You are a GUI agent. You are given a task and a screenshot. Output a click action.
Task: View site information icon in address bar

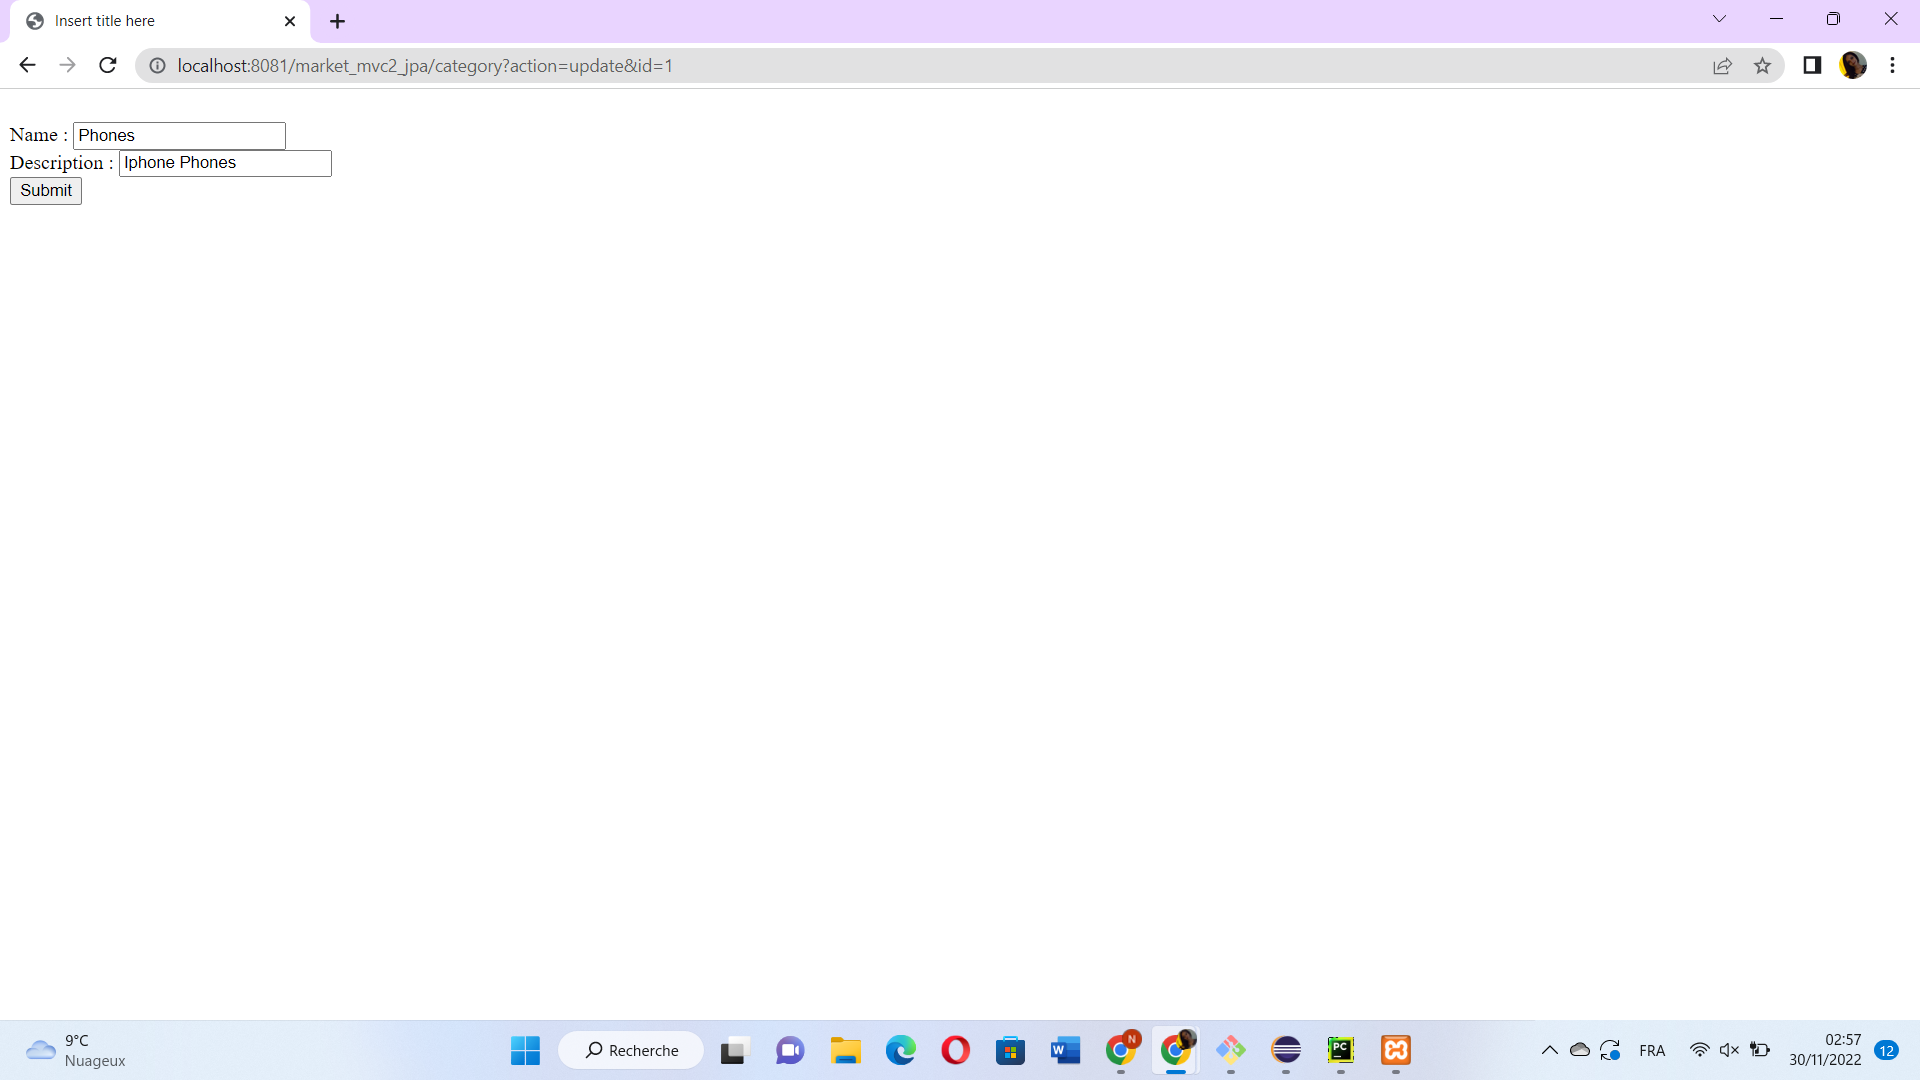(x=157, y=66)
